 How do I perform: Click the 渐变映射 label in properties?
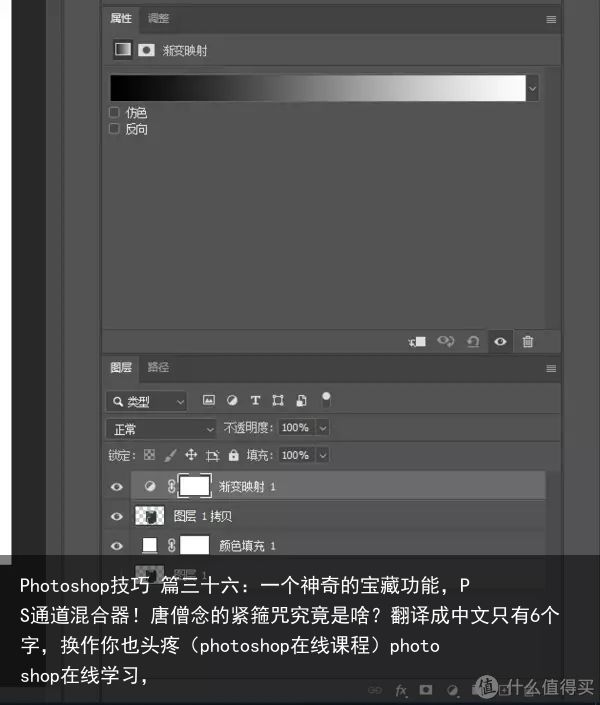click(x=185, y=50)
